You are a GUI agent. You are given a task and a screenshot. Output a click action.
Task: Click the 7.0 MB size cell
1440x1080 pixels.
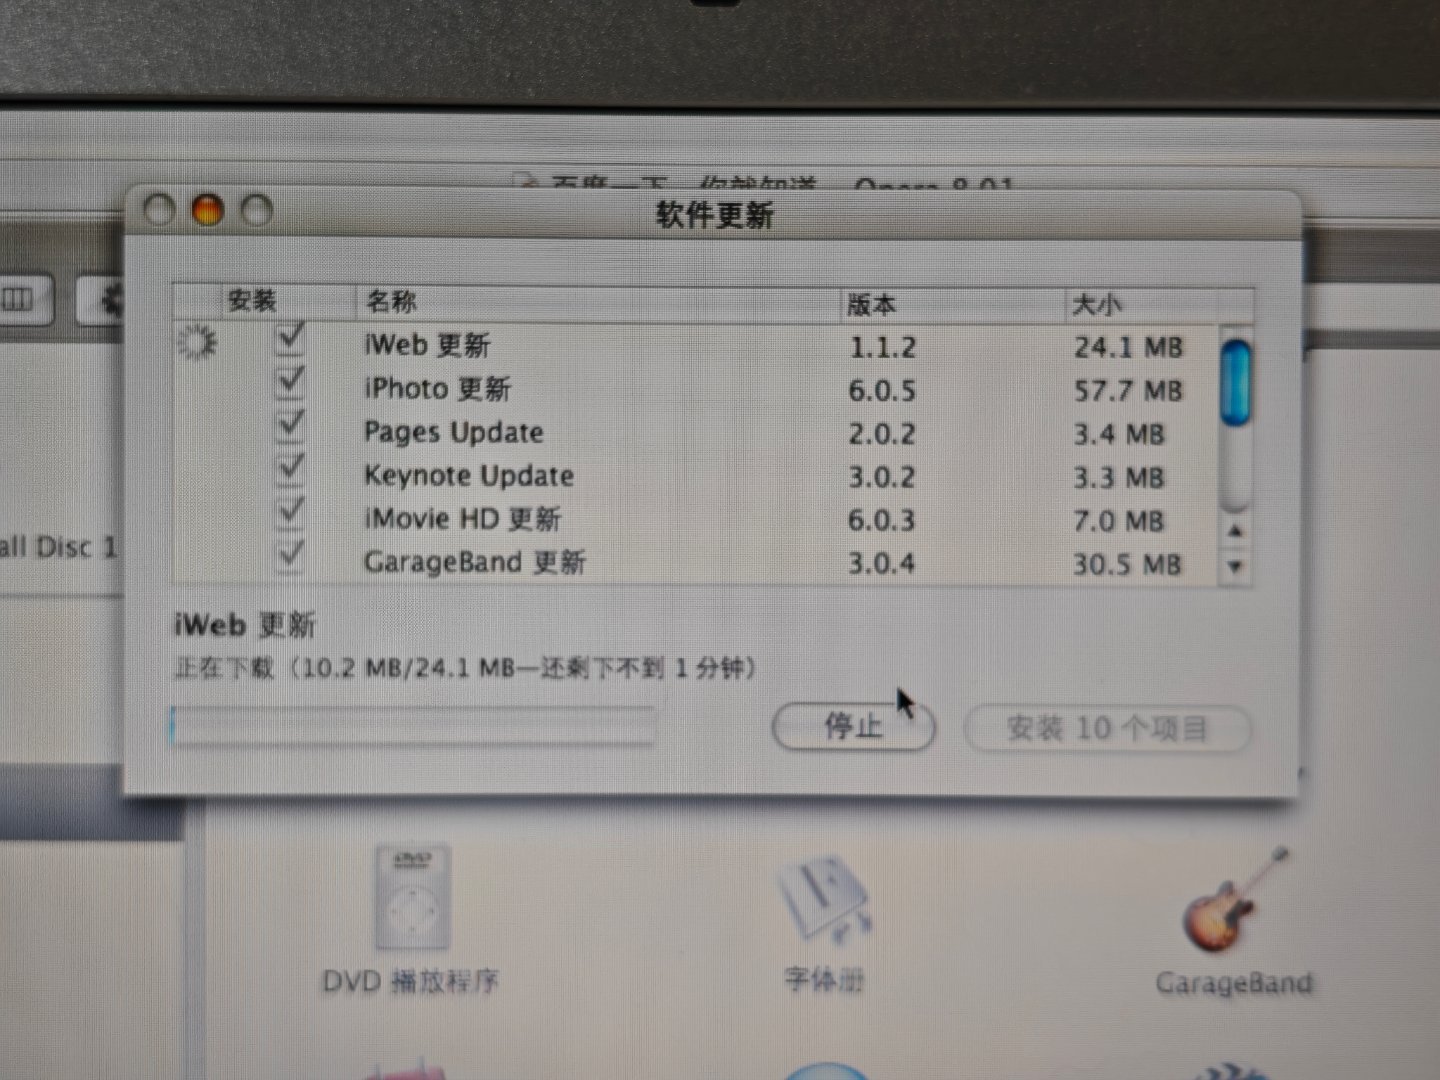point(1118,521)
